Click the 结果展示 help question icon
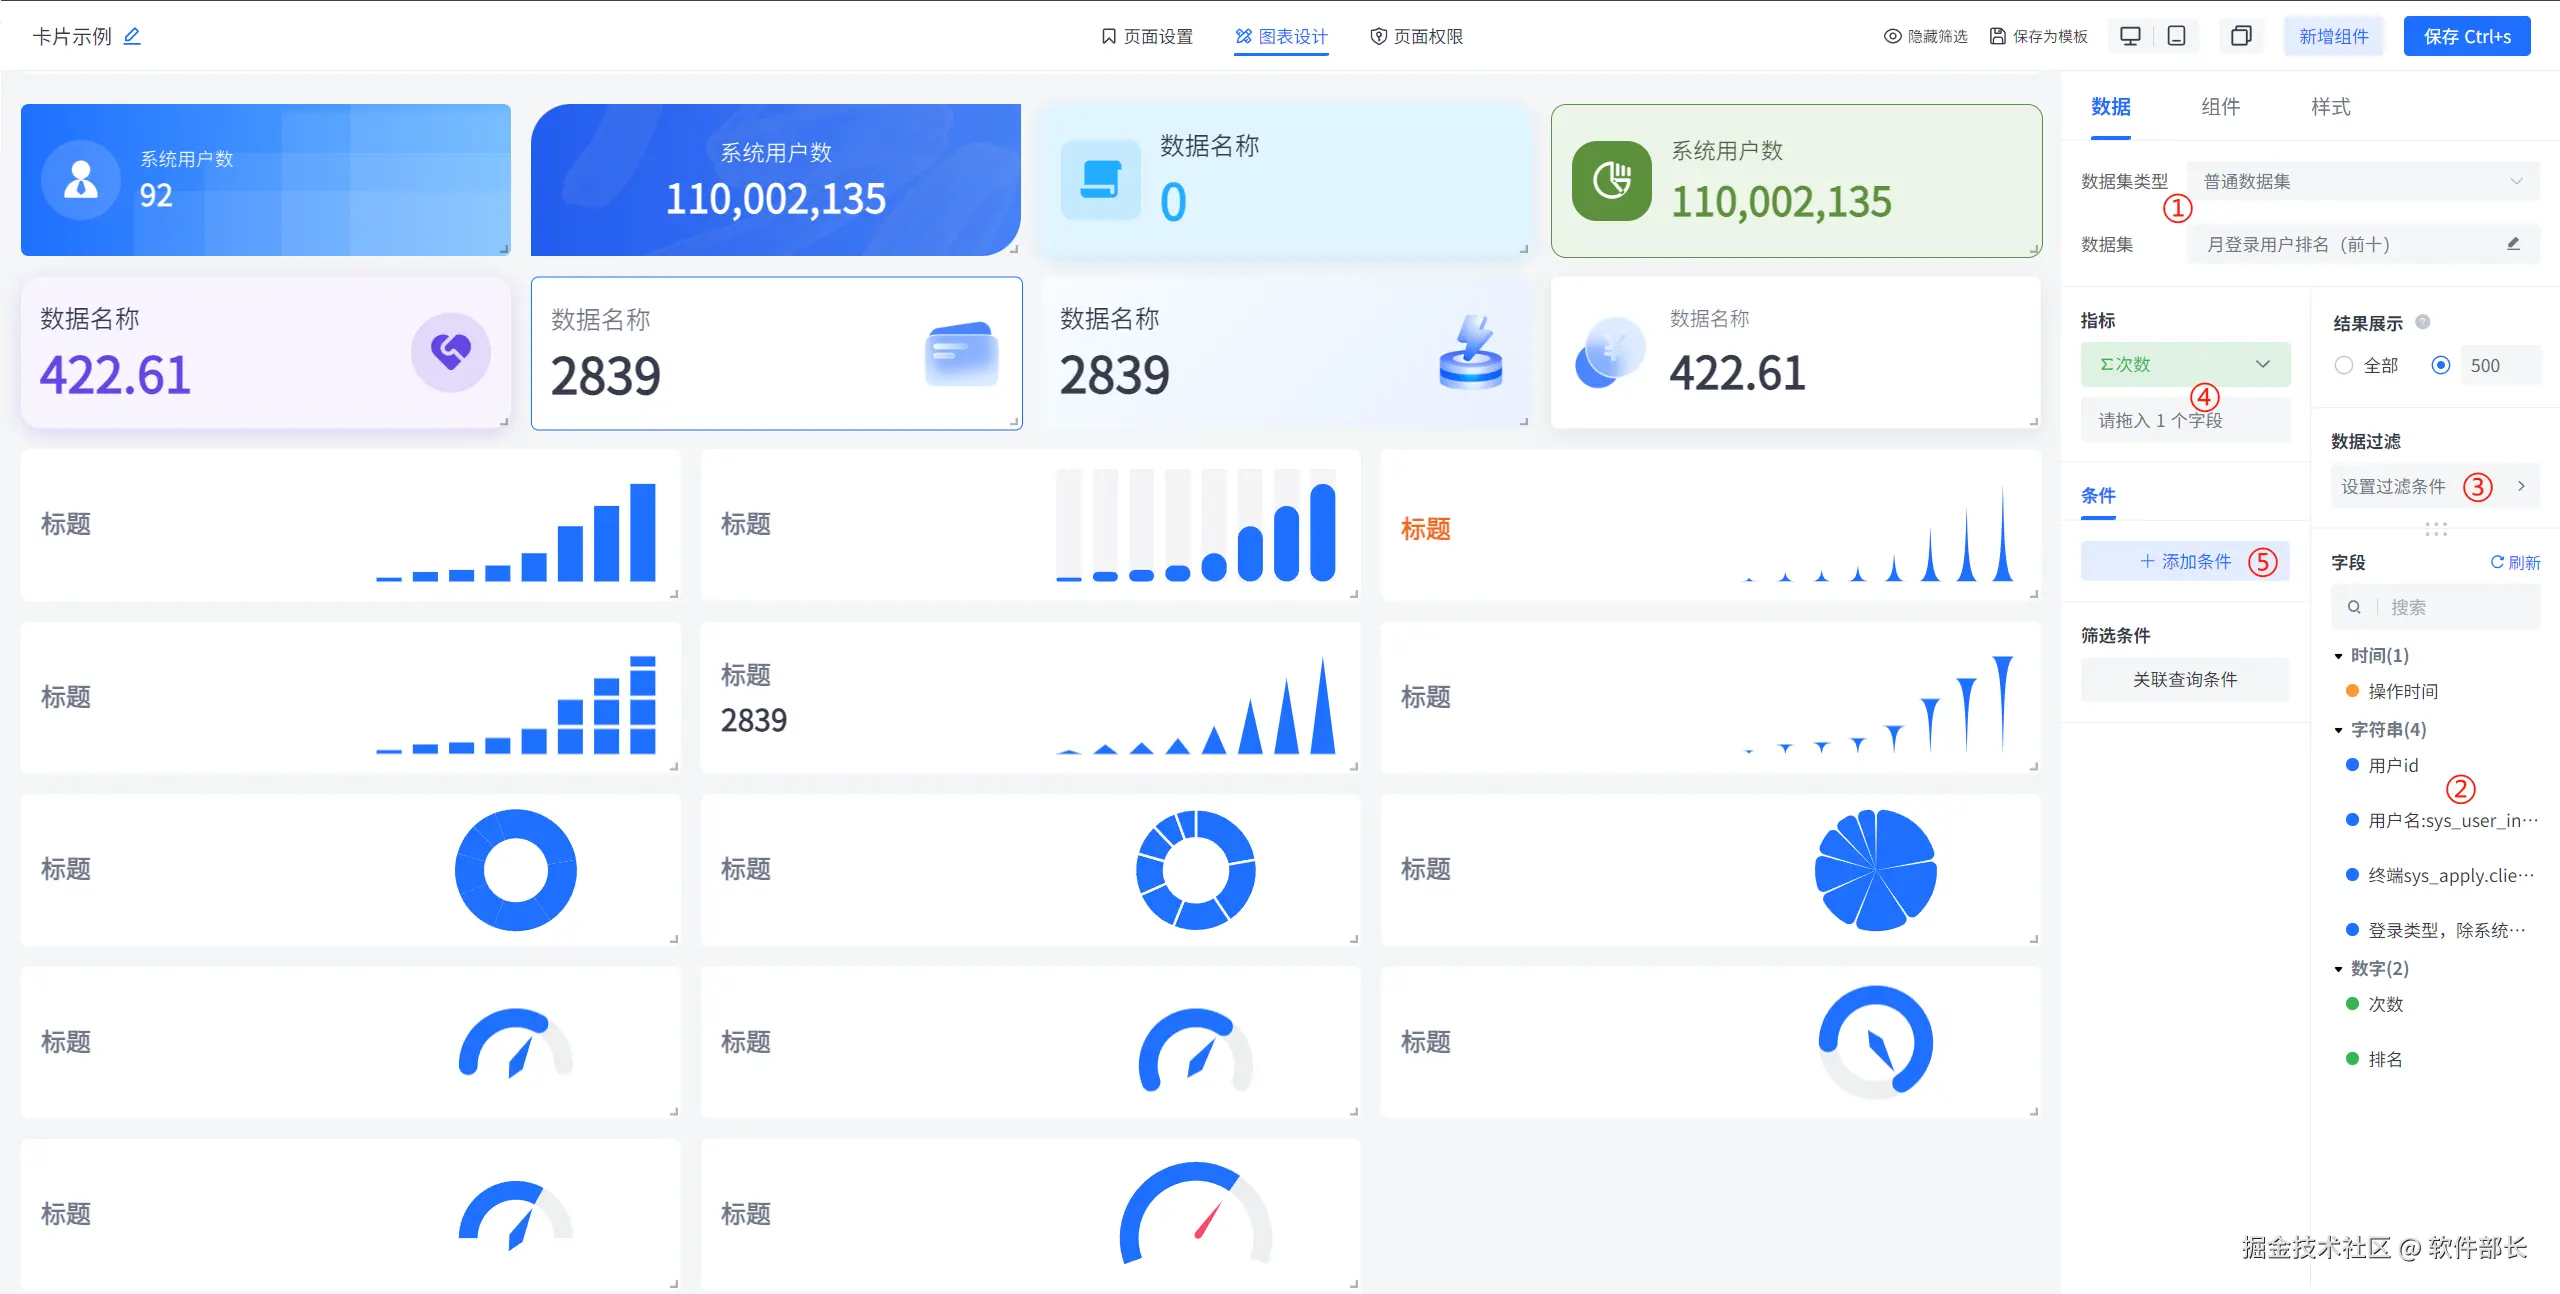The height and width of the screenshot is (1294, 2560). tap(2422, 322)
